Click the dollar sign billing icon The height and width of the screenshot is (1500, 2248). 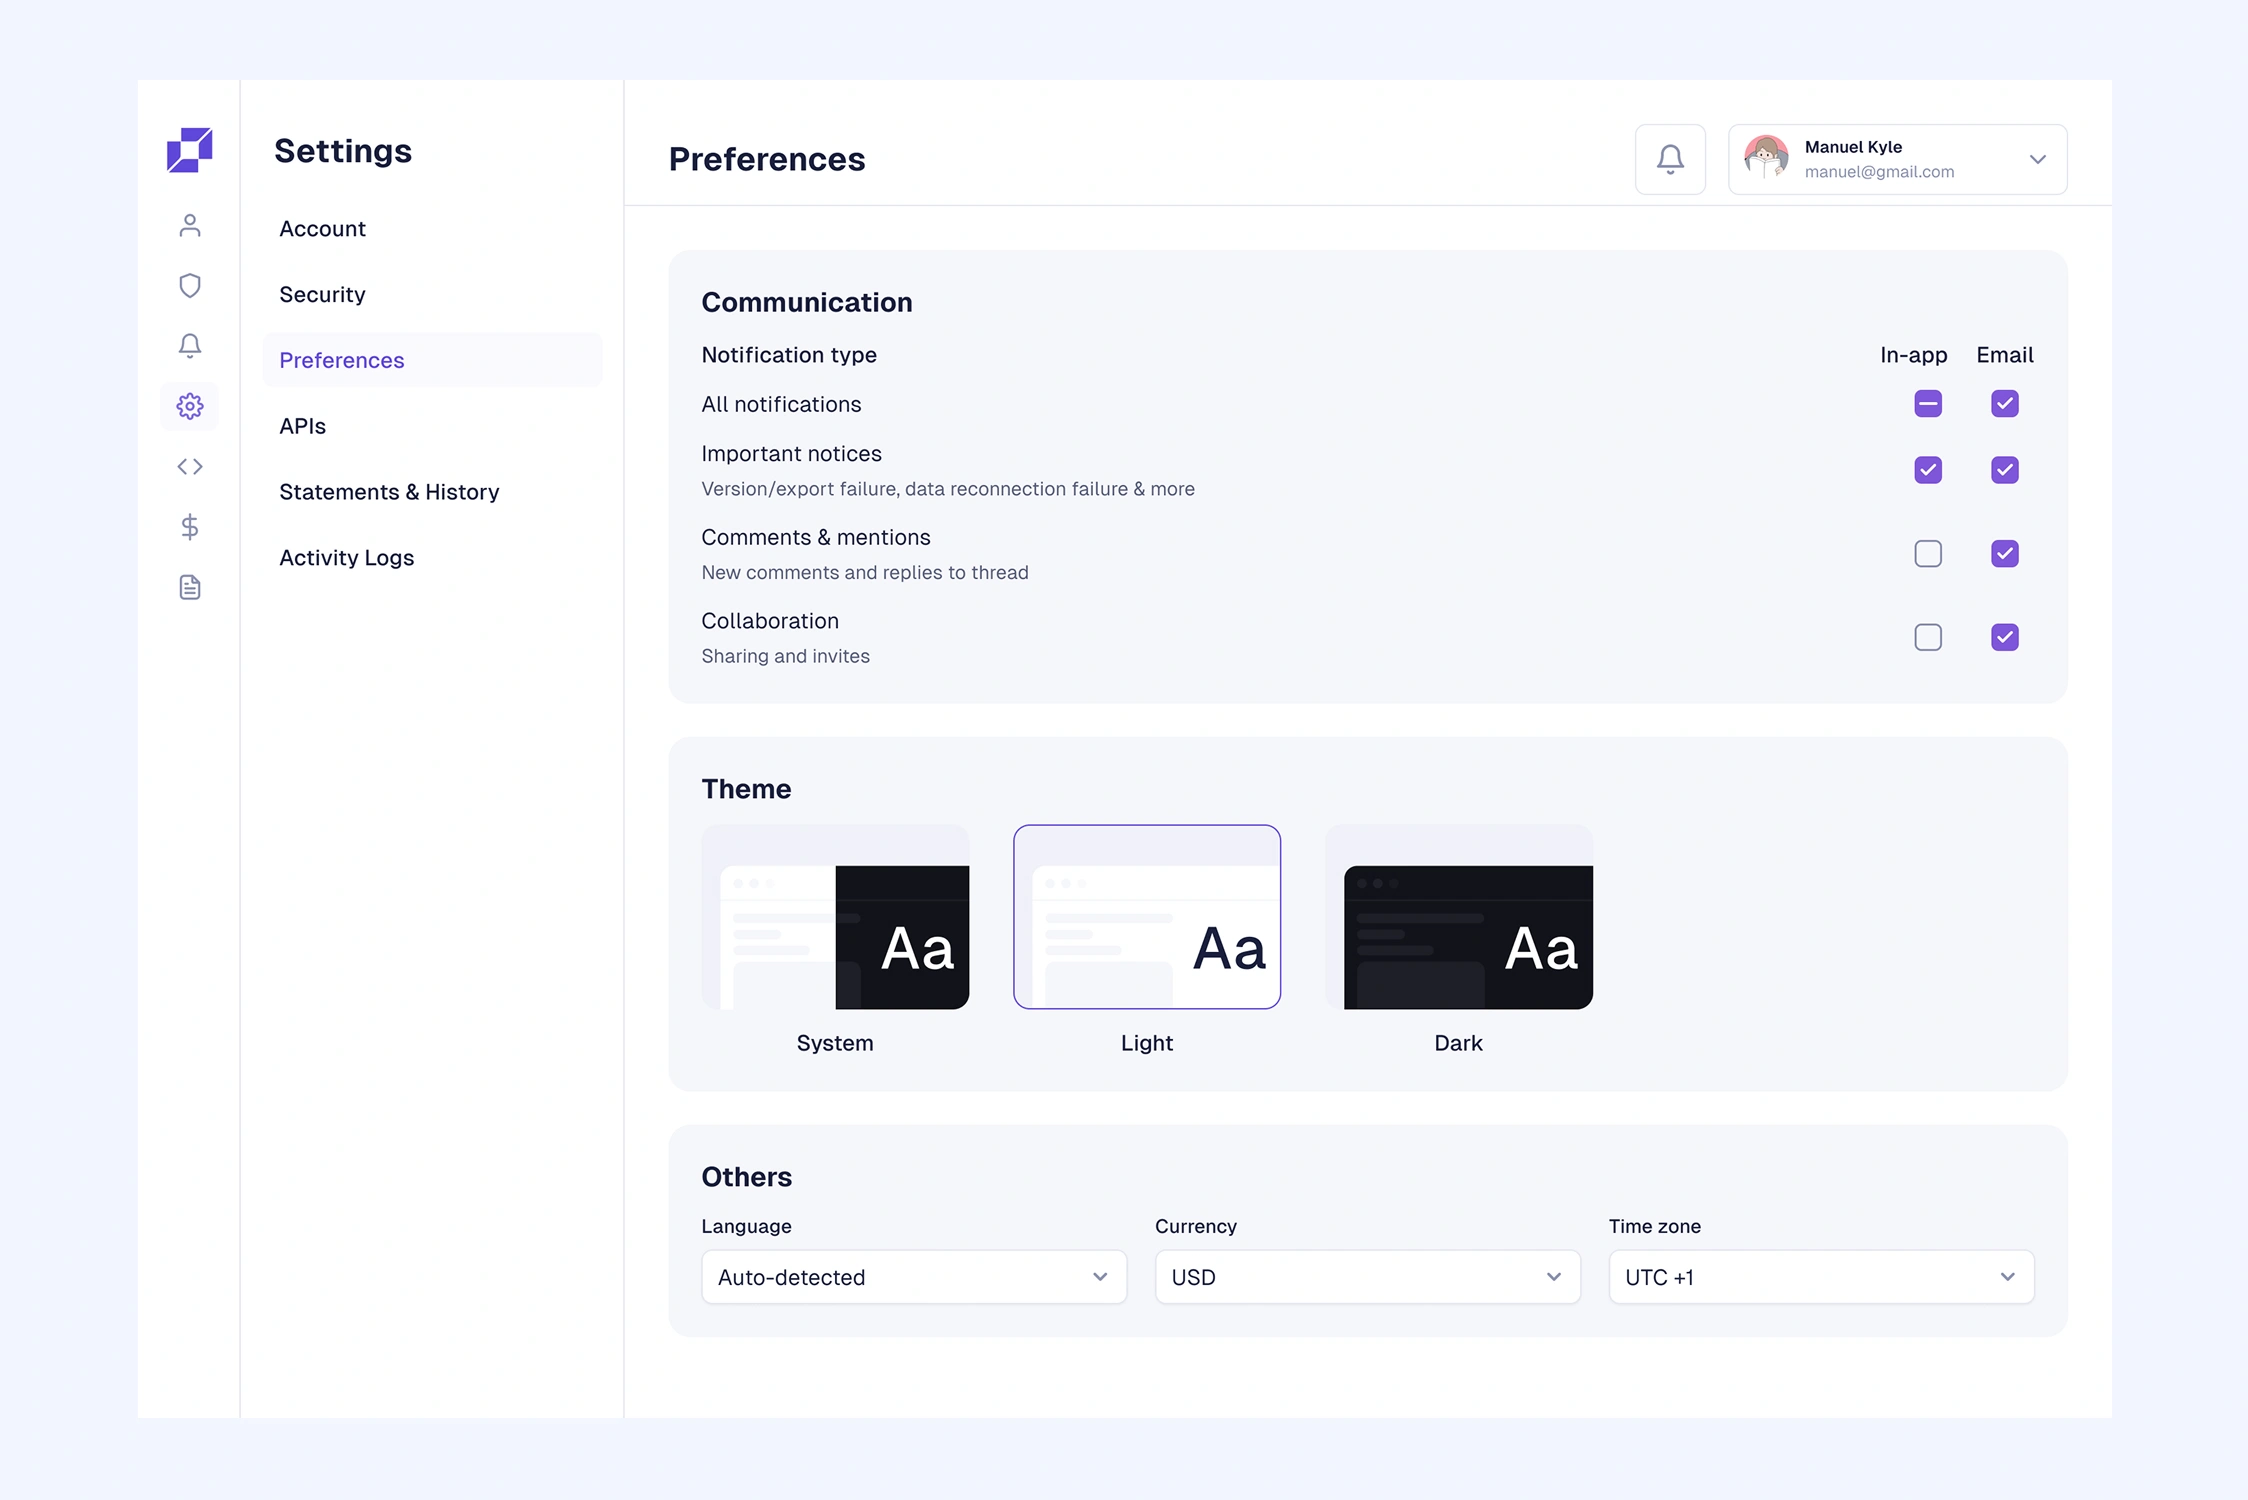click(x=189, y=527)
